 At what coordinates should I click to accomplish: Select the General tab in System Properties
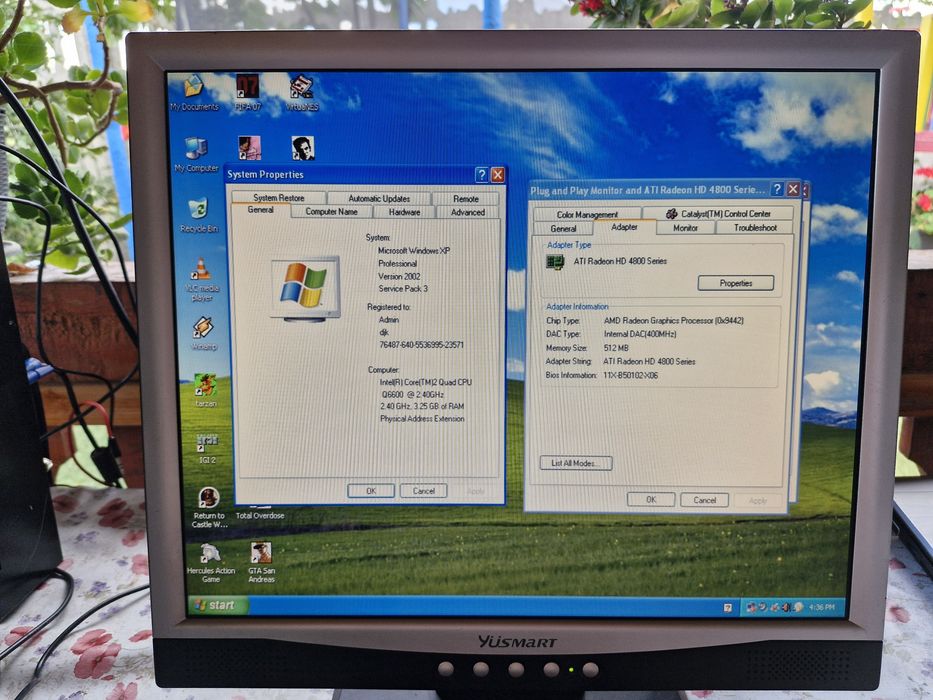coord(261,210)
